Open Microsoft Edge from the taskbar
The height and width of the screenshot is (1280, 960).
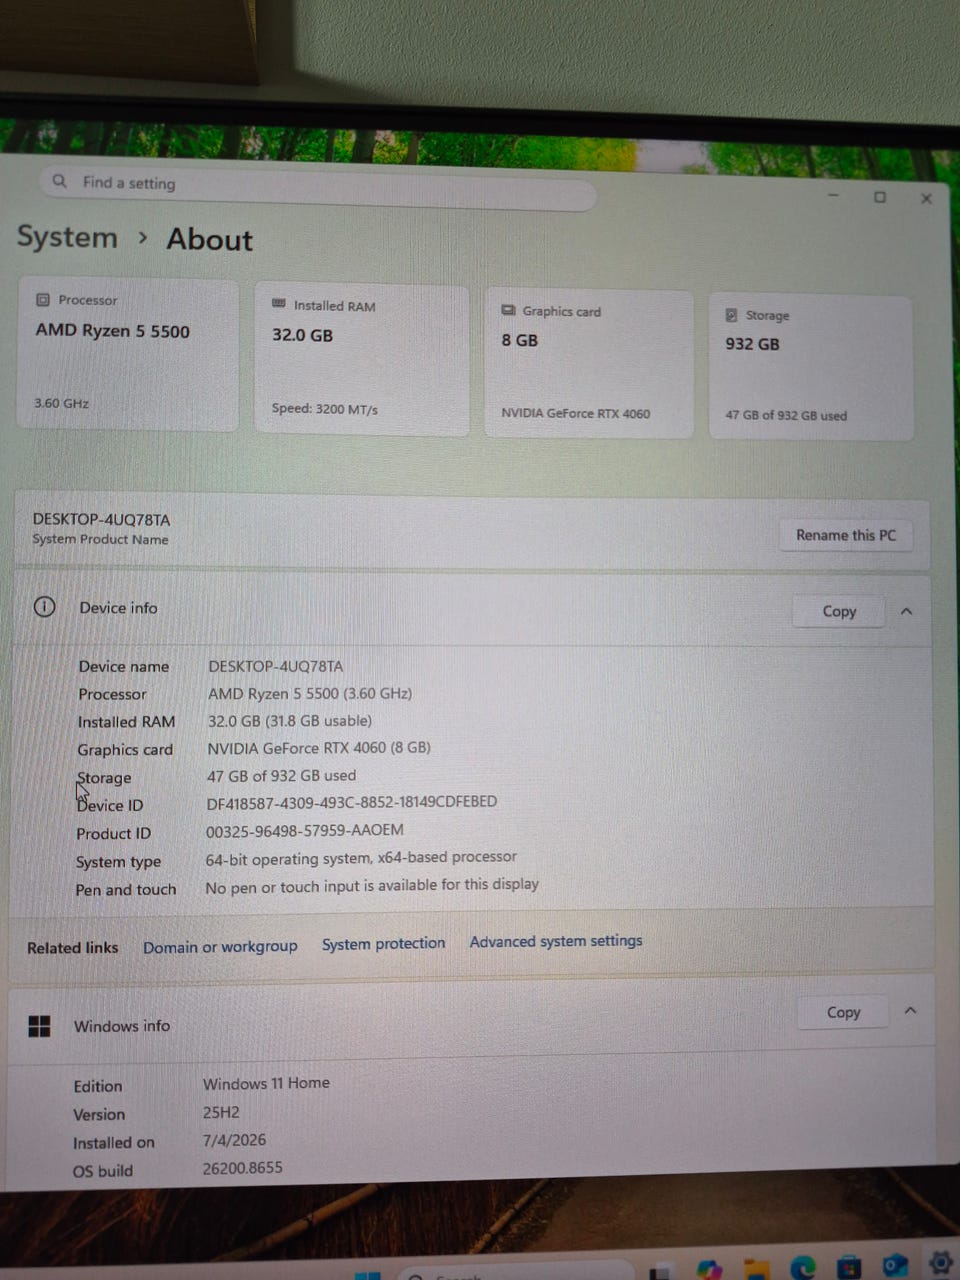803,1268
